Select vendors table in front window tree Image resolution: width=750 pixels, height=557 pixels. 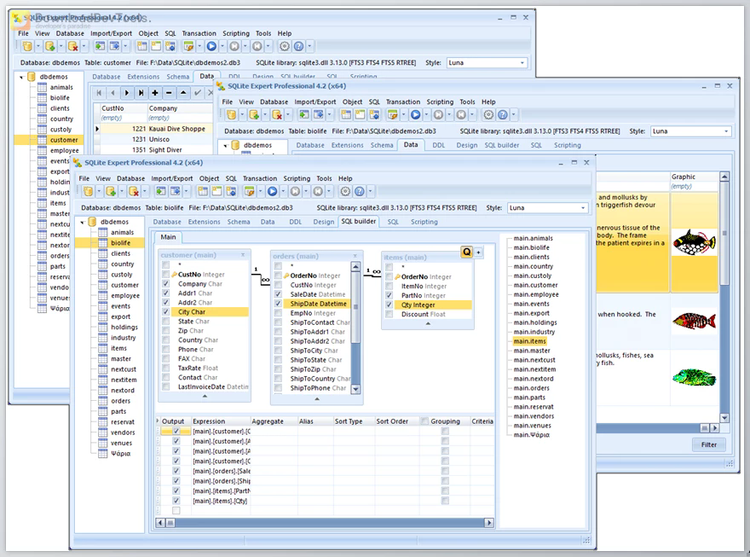pyautogui.click(x=122, y=432)
